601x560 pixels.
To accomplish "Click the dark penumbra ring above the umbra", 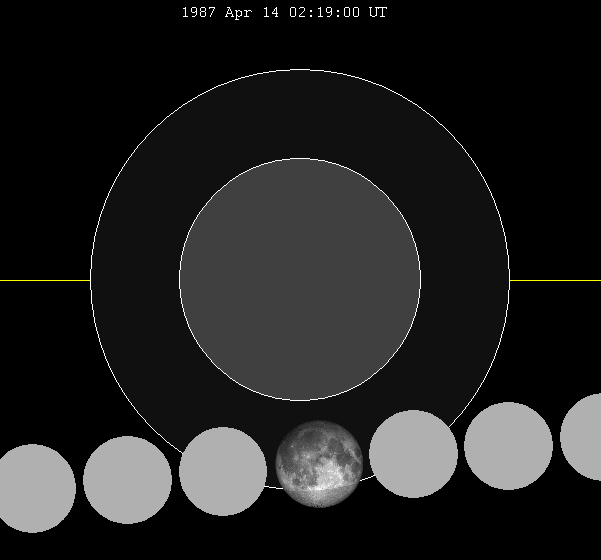I will tap(300, 115).
